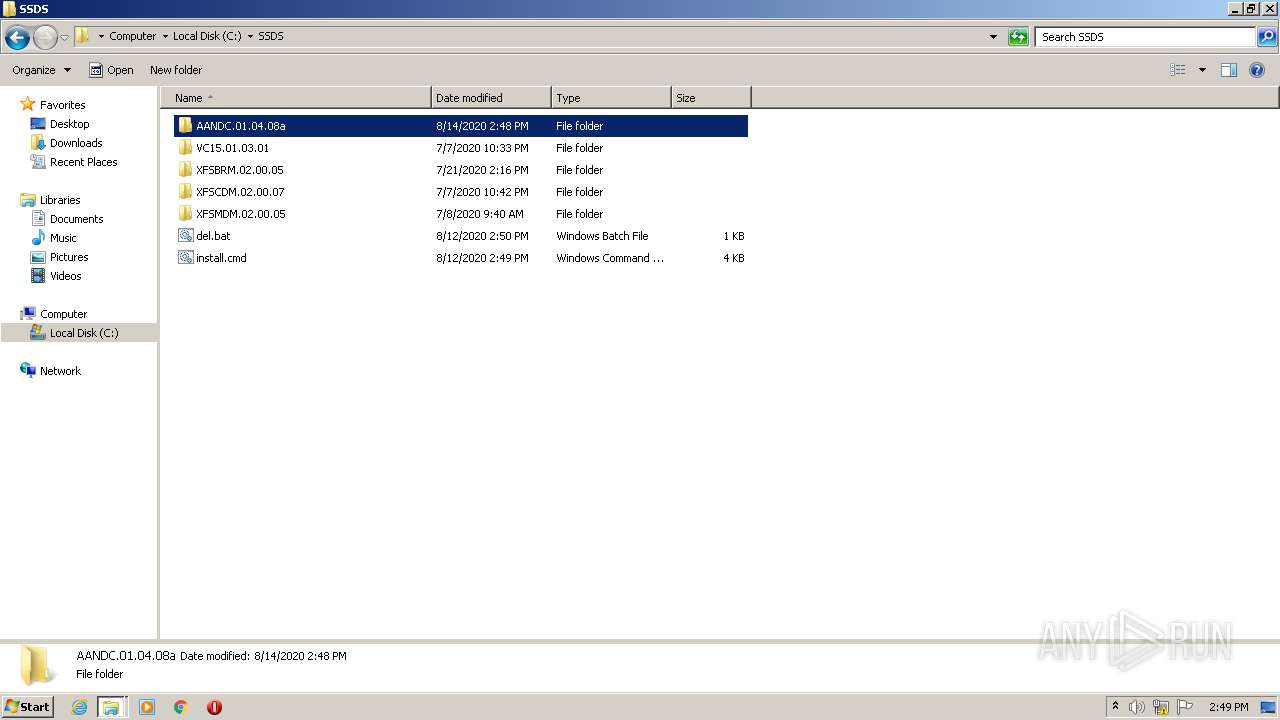
Task: Sort by the Name column header
Action: pos(296,98)
